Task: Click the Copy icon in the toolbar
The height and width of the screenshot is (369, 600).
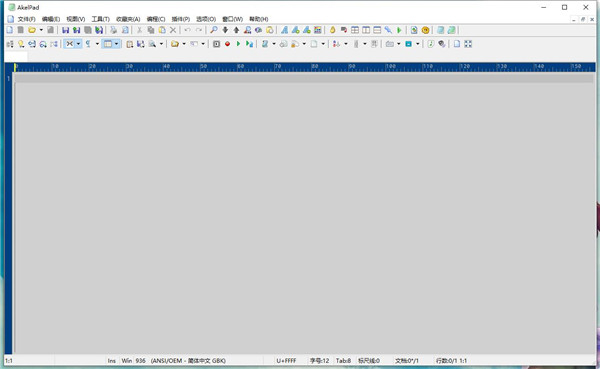Action: 151,30
